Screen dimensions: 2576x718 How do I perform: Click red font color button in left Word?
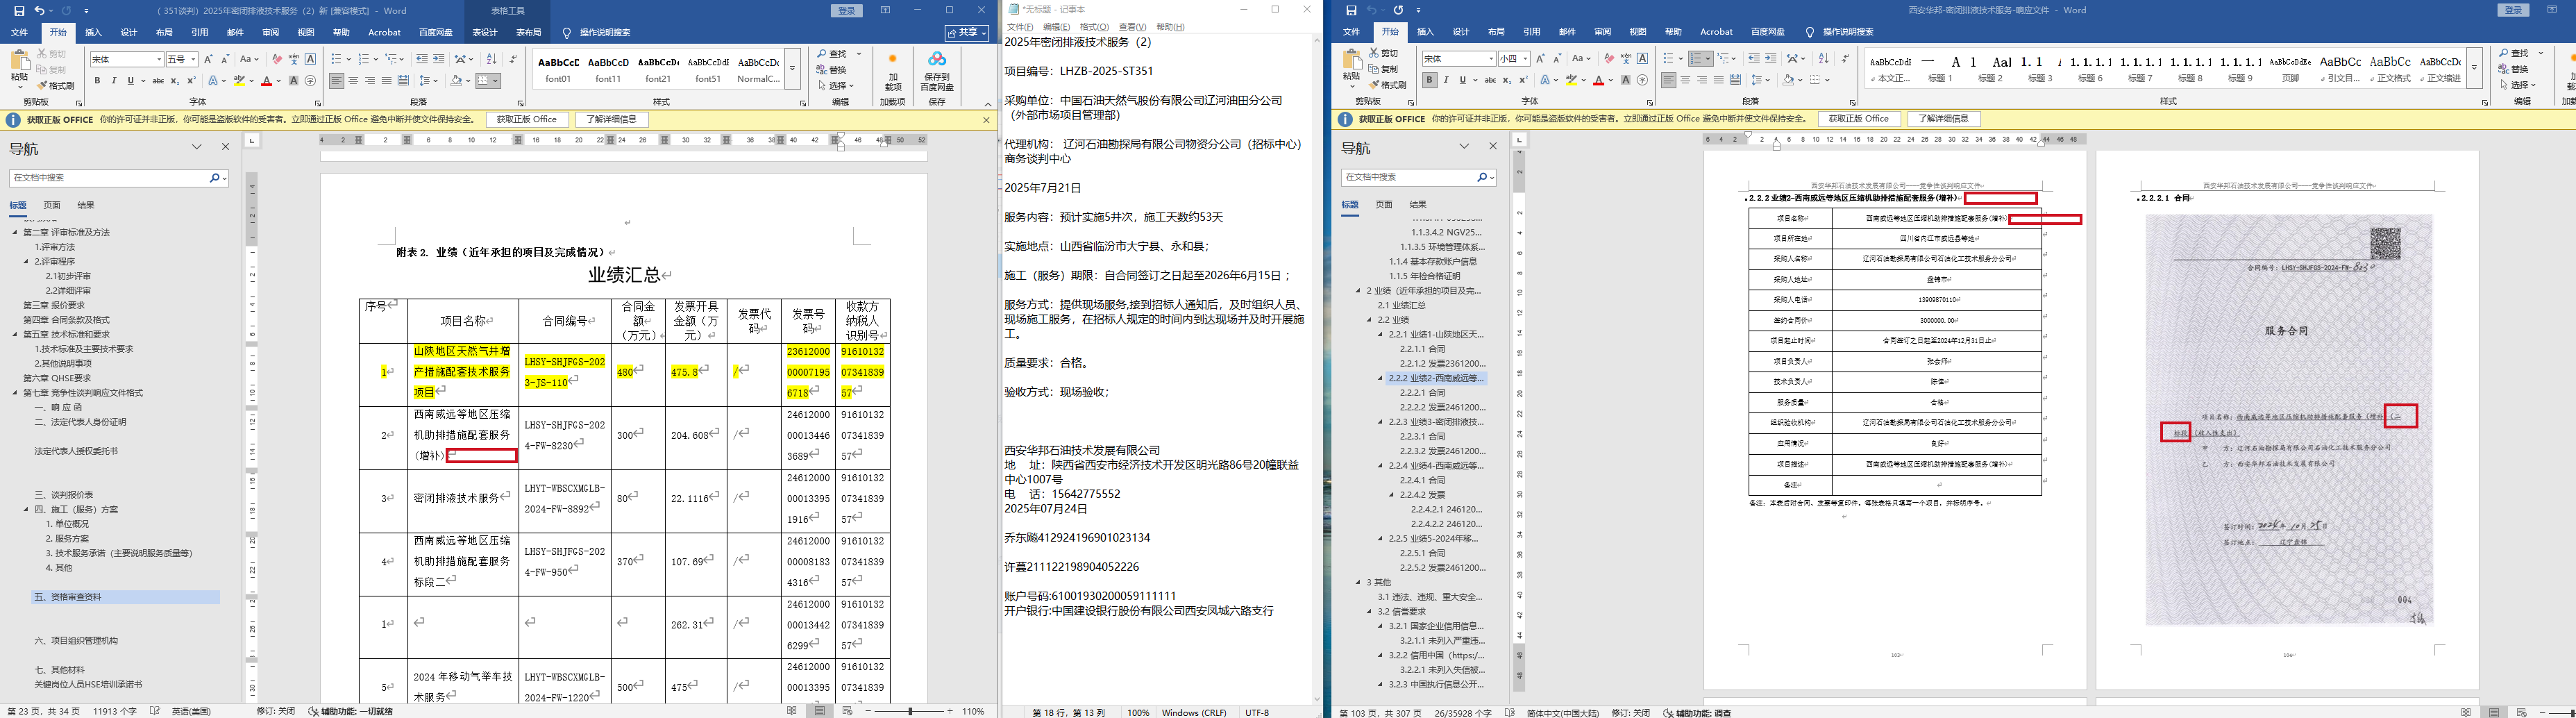pos(267,81)
